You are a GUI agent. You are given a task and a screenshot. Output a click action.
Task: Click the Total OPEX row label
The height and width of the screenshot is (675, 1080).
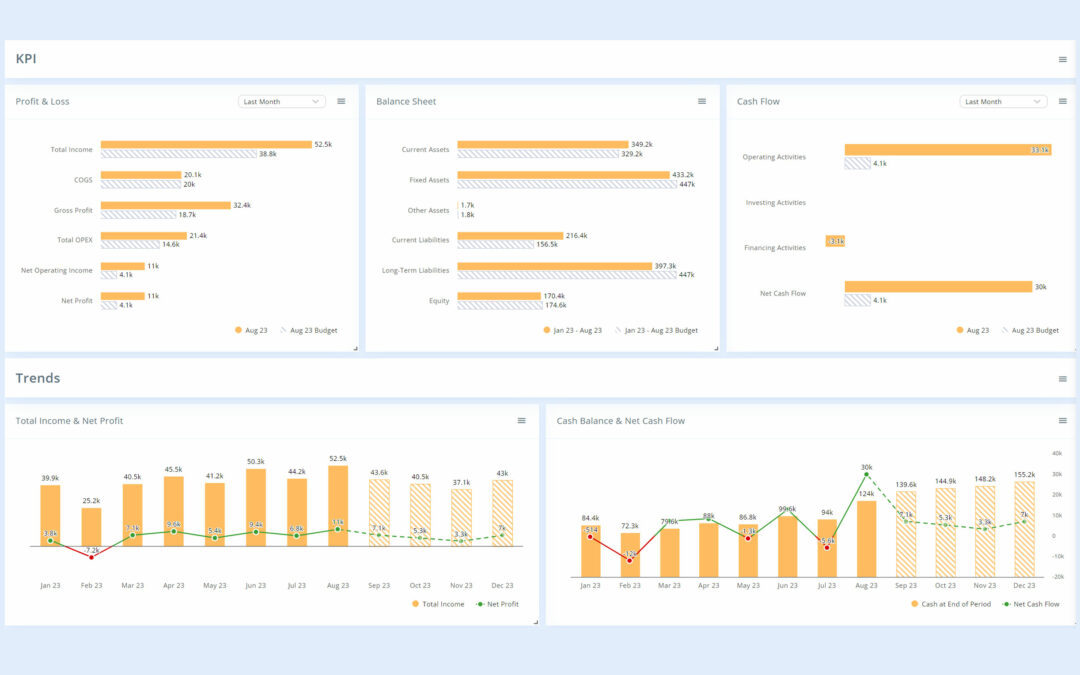pyautogui.click(x=74, y=240)
